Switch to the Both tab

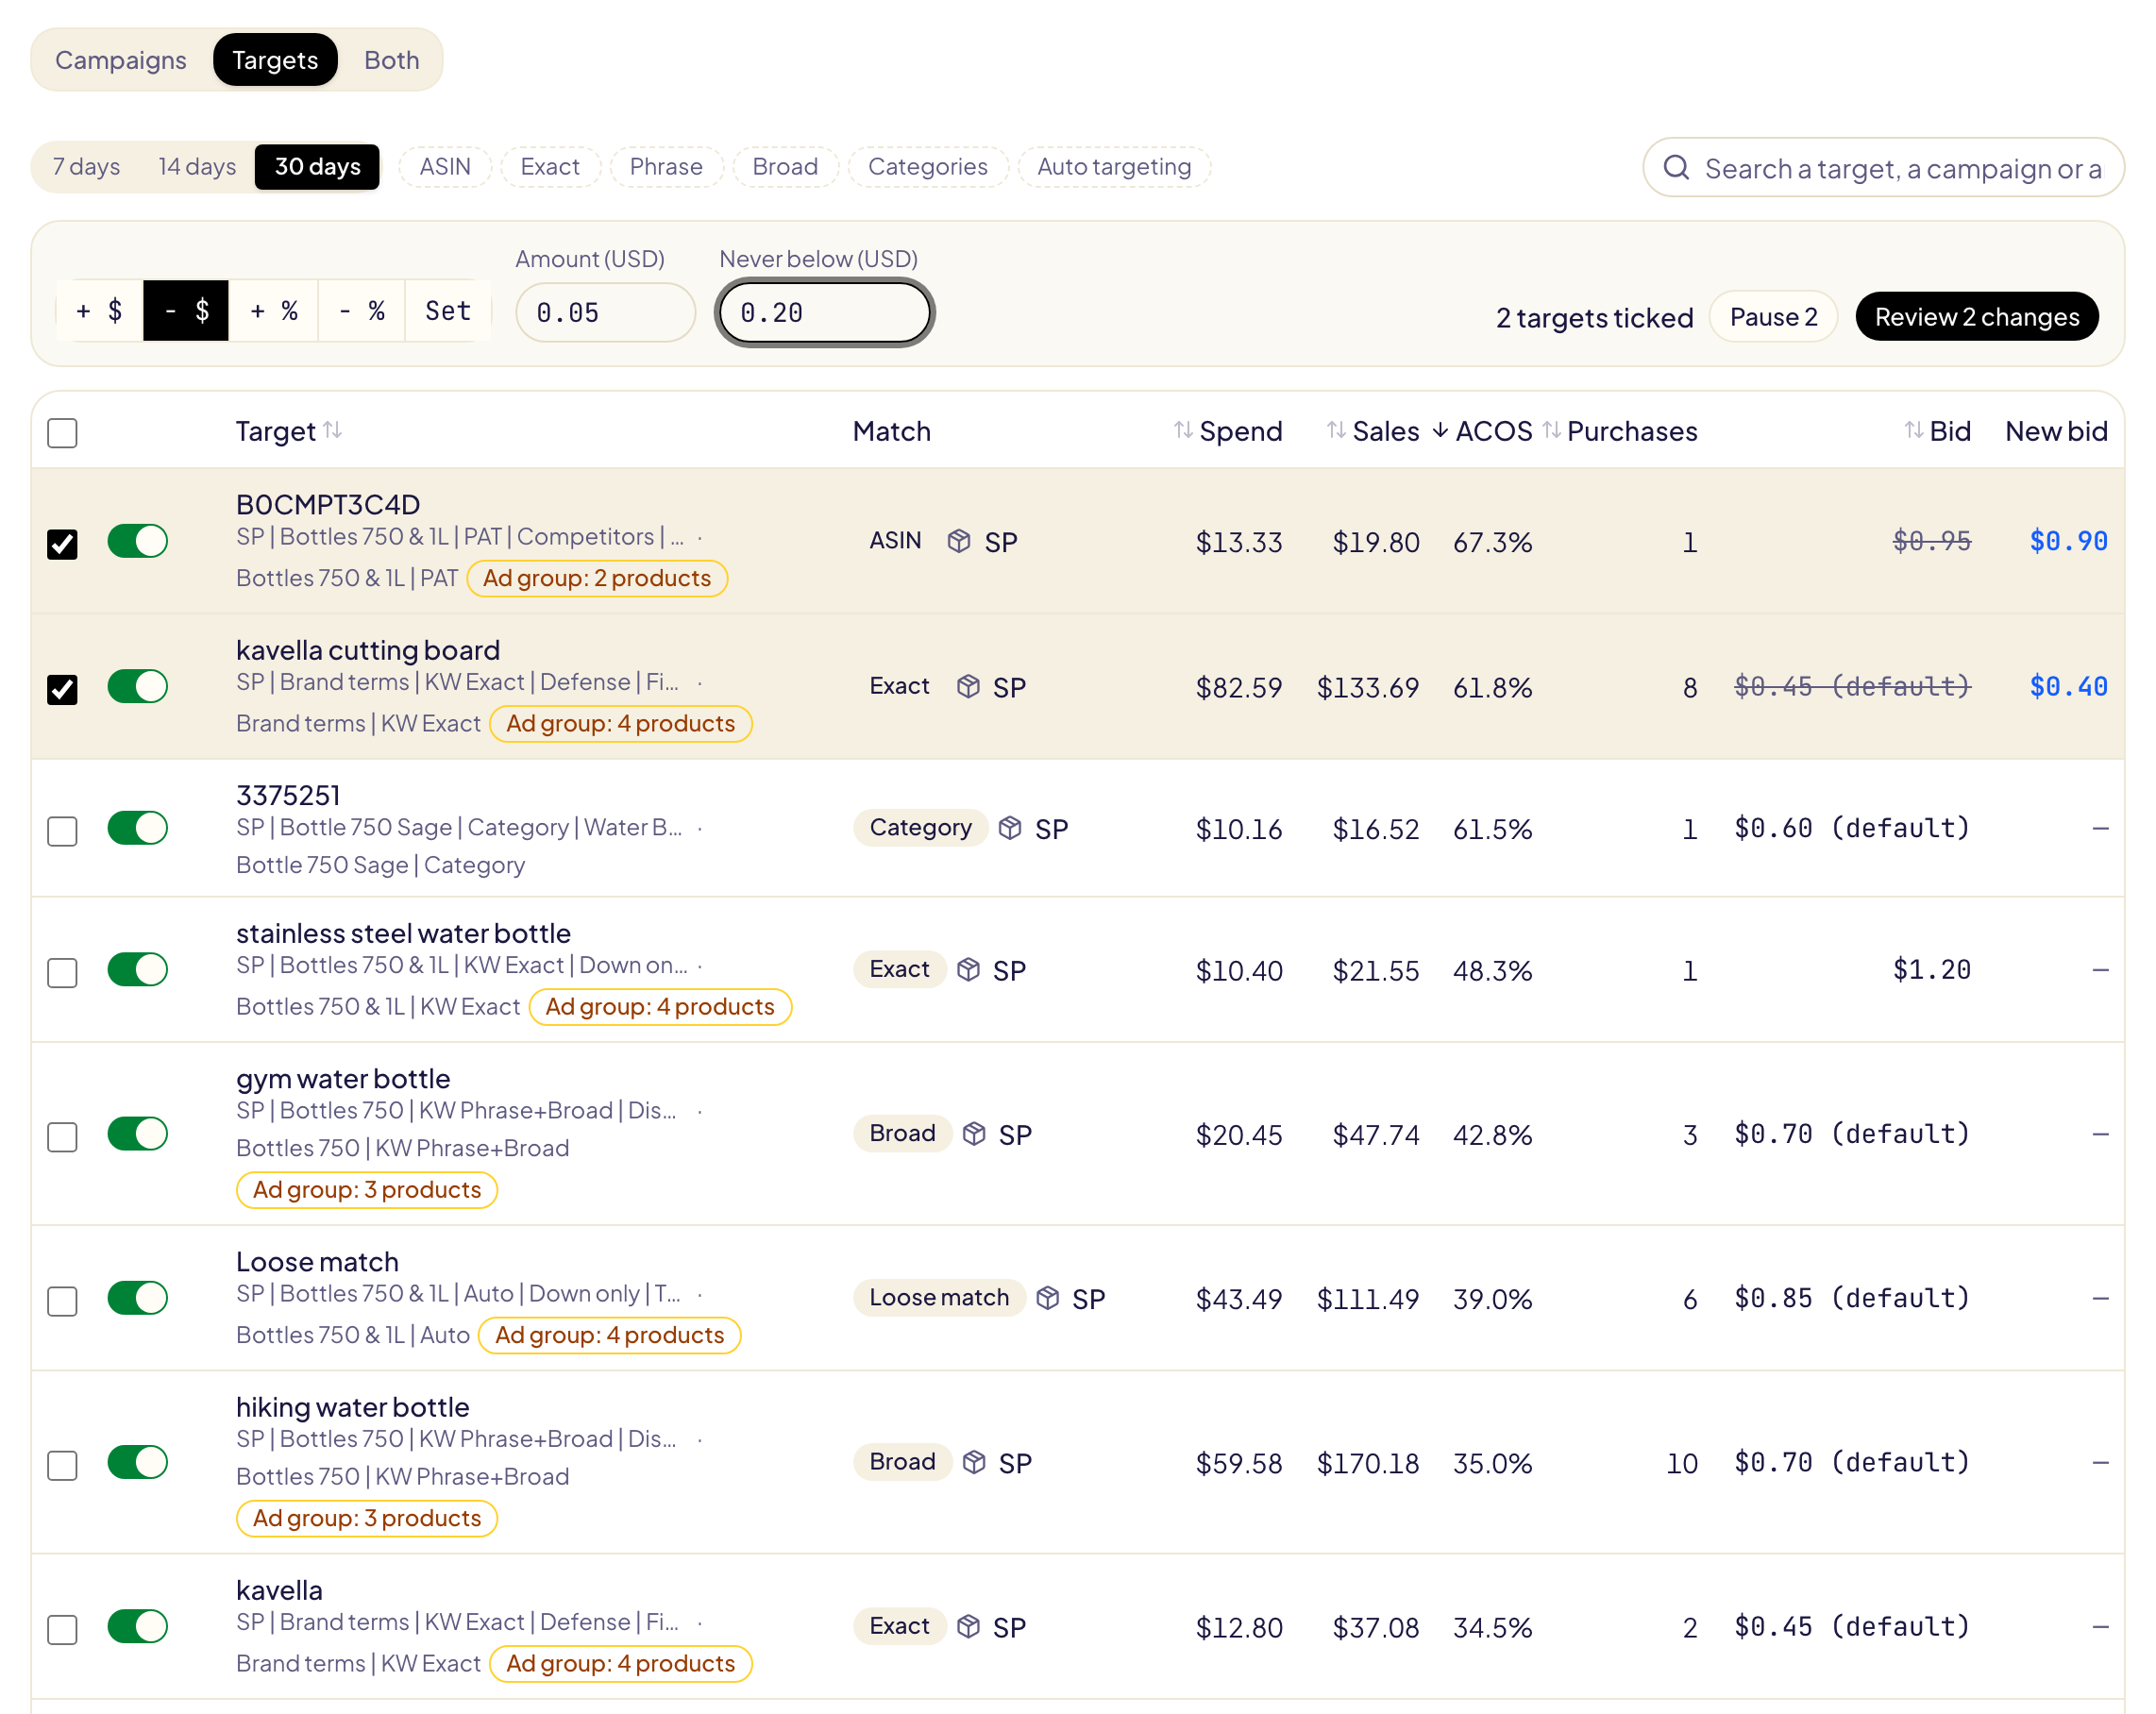(x=391, y=60)
